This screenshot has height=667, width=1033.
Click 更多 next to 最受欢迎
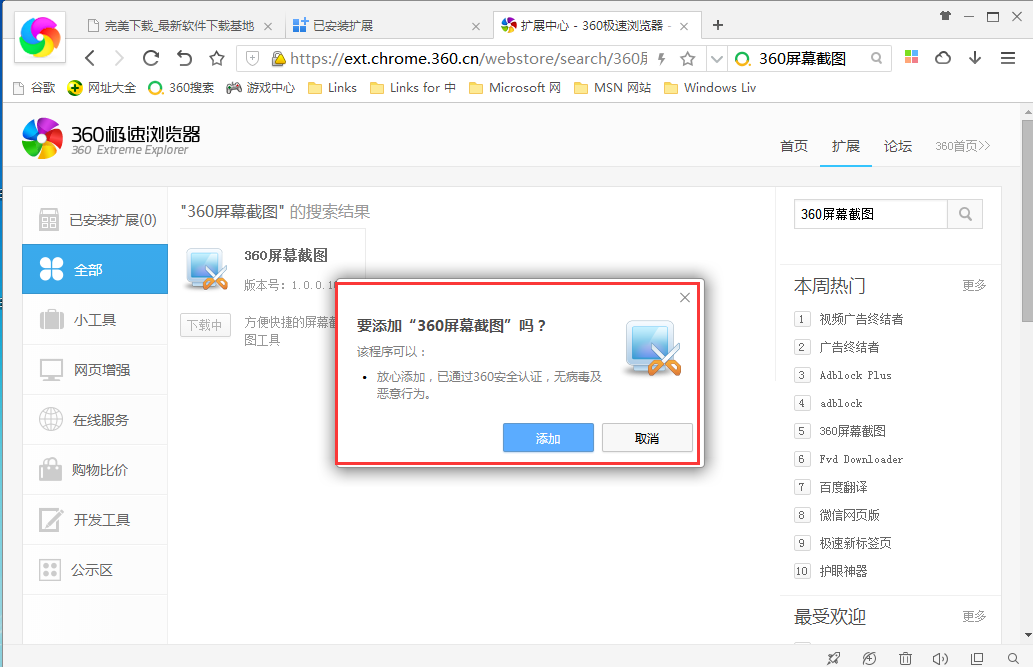(974, 616)
